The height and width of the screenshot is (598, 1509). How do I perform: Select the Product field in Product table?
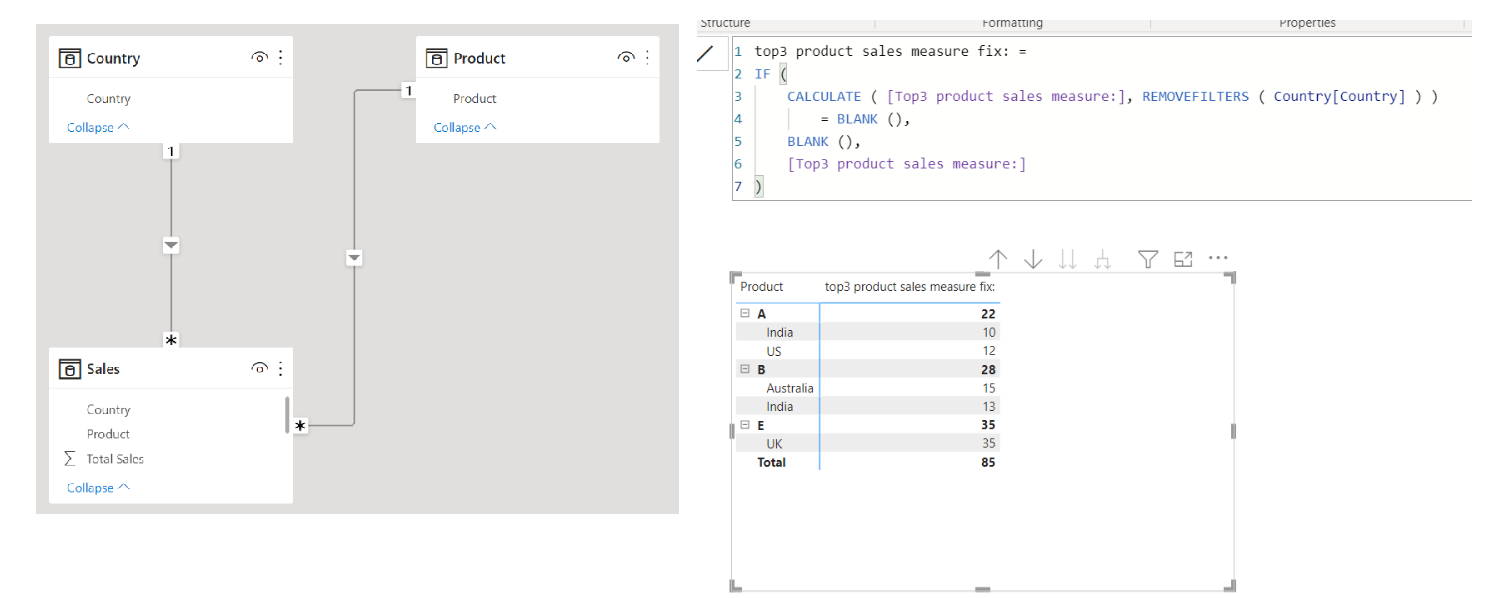pos(475,98)
